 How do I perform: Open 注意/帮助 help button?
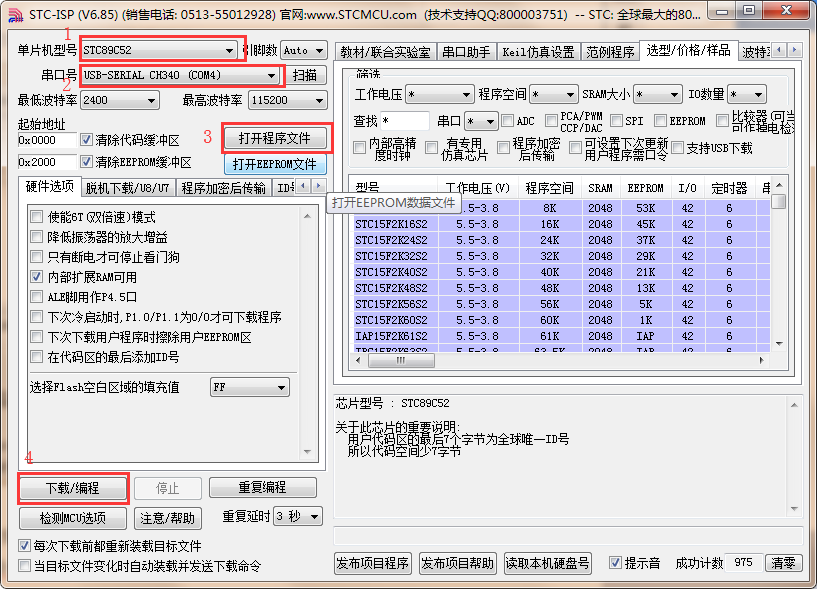168,518
